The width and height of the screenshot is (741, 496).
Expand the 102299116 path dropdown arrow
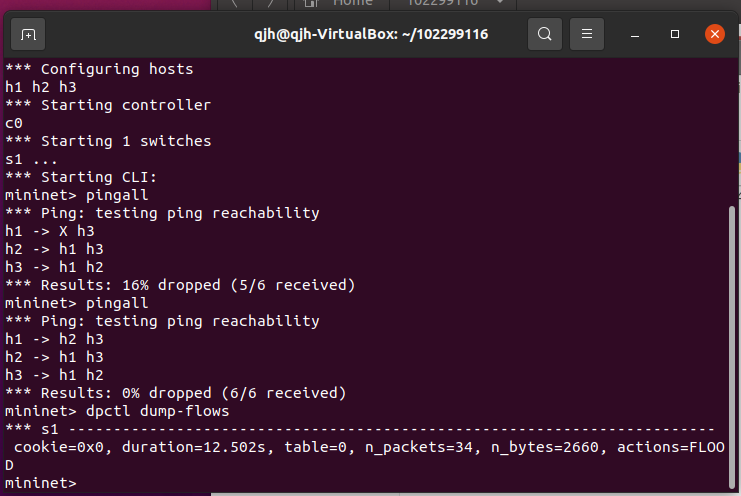pyautogui.click(x=500, y=3)
